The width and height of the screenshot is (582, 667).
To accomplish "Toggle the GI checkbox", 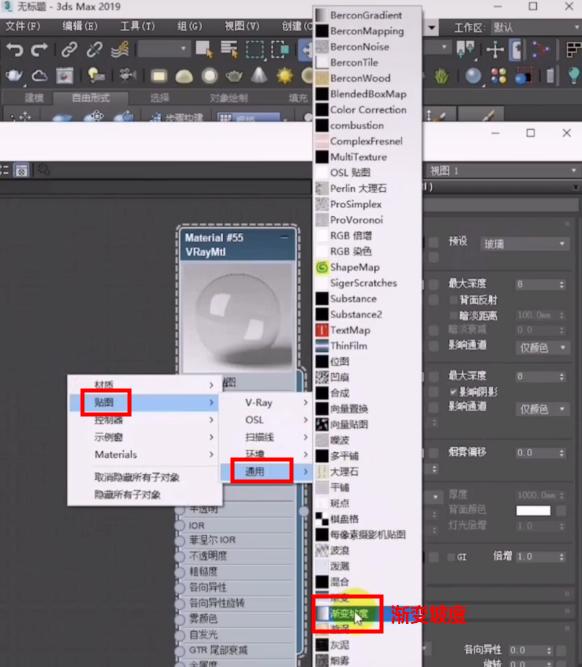I will click(x=451, y=557).
